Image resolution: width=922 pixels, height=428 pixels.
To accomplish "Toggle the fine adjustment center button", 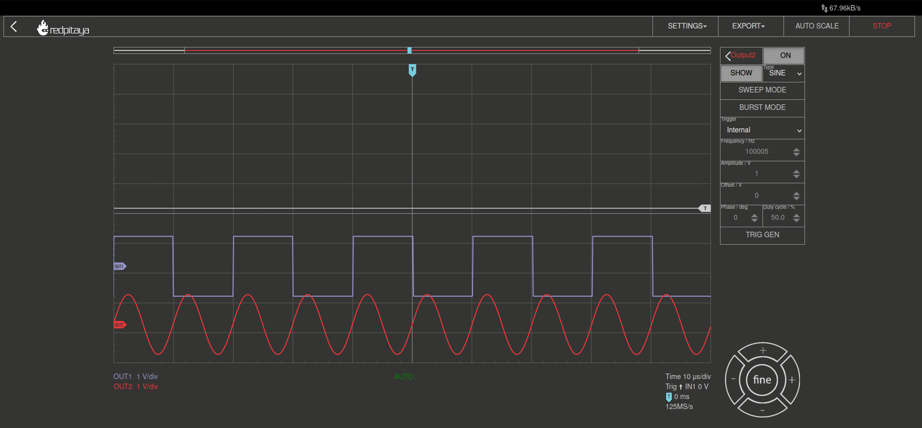I will click(762, 380).
